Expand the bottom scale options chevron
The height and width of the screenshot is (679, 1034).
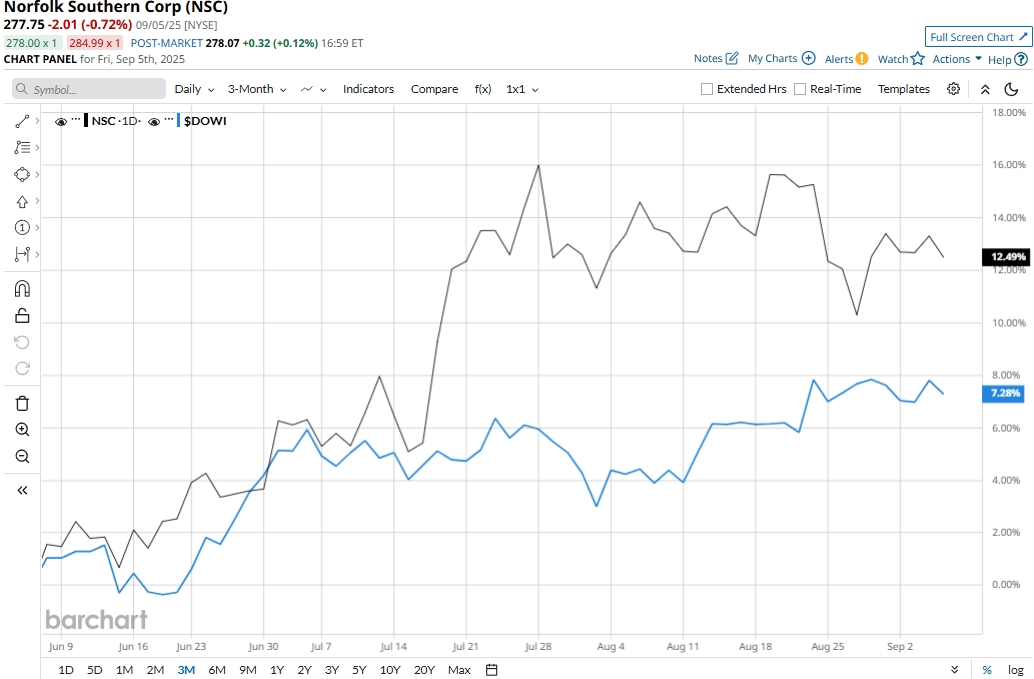pyautogui.click(x=954, y=670)
